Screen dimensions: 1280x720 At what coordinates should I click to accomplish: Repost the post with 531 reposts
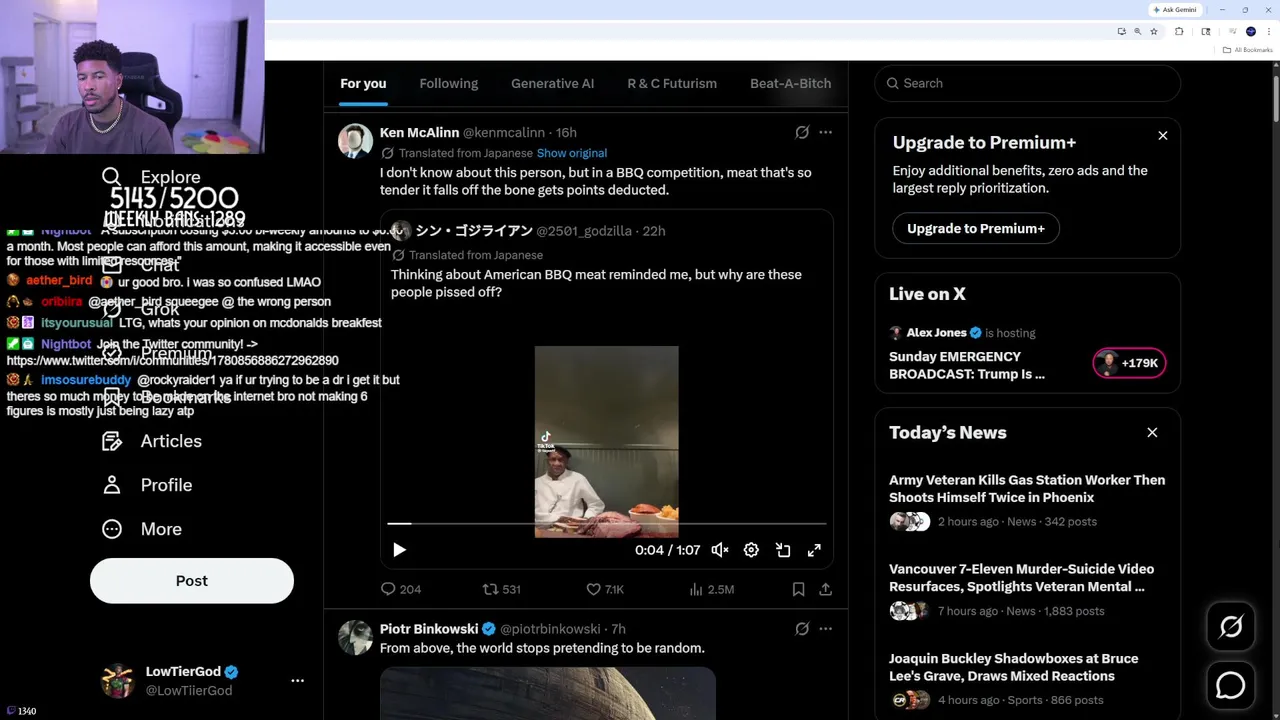[x=502, y=590]
